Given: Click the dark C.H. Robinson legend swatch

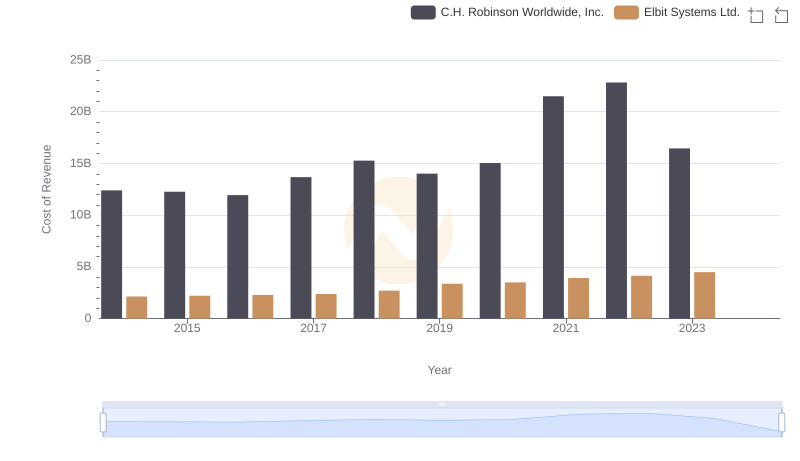Looking at the screenshot, I should pos(423,12).
